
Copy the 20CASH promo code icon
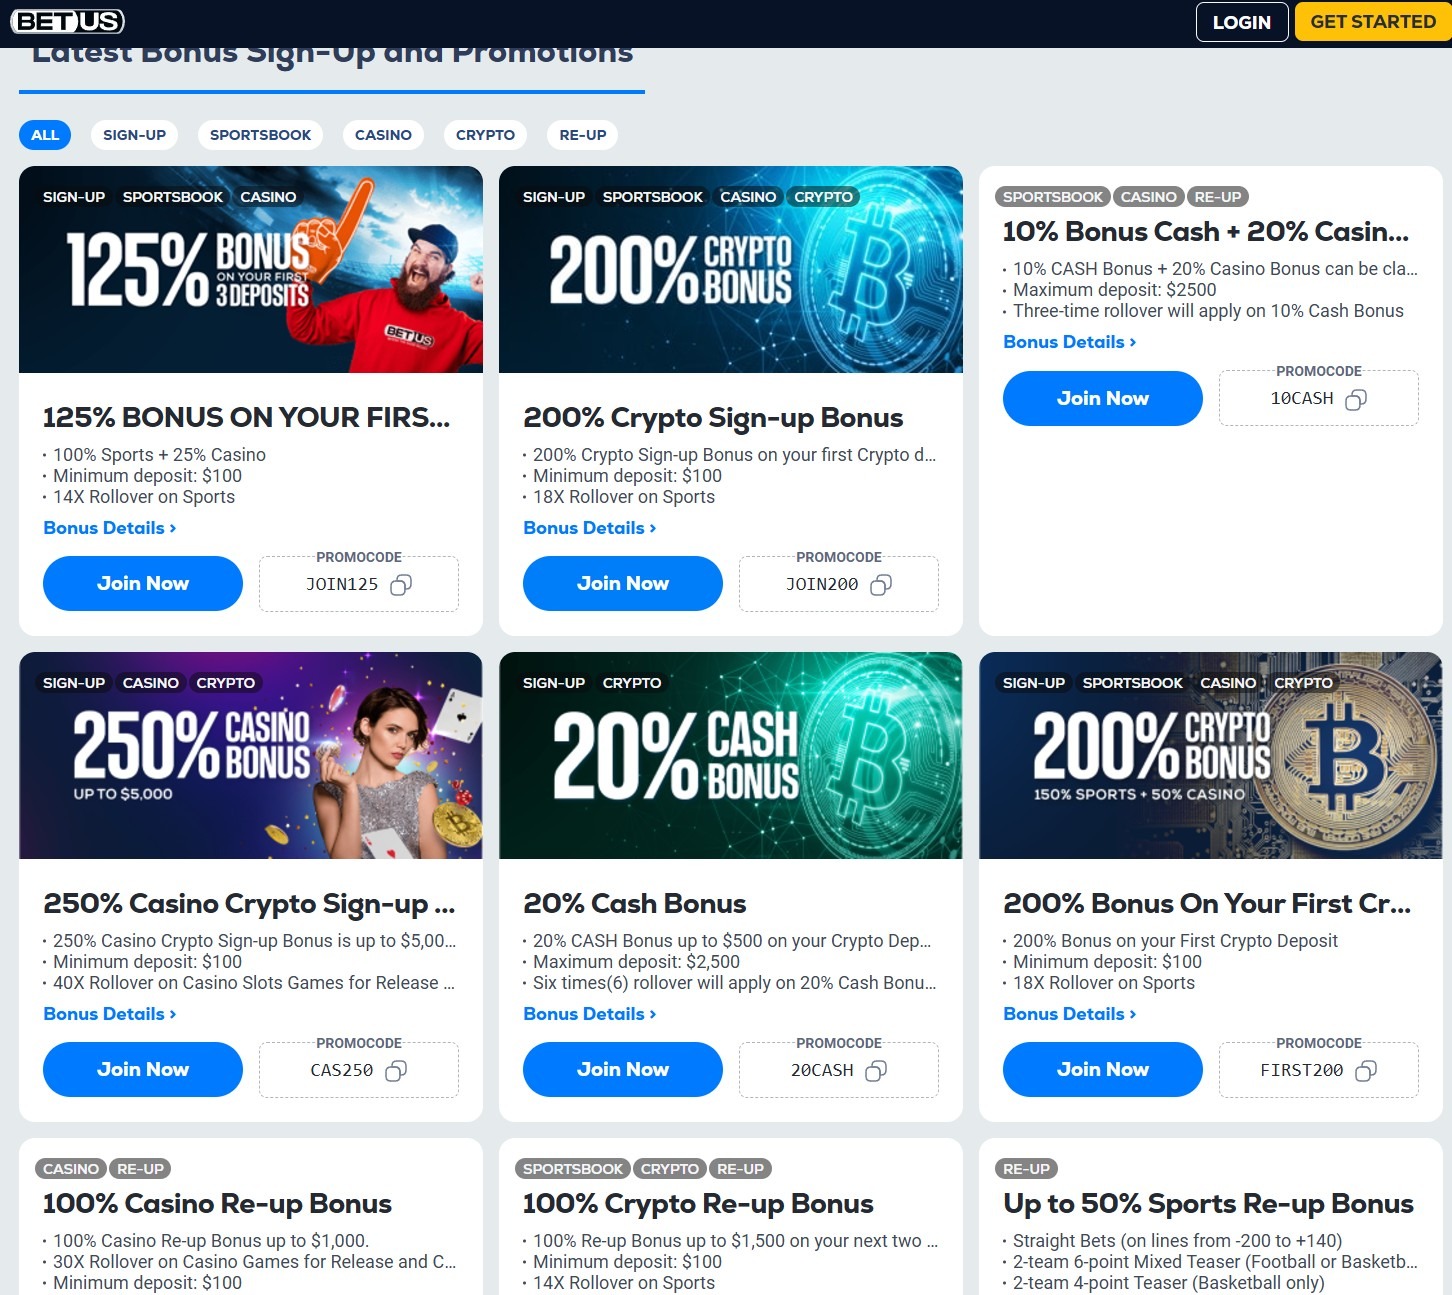[876, 1071]
